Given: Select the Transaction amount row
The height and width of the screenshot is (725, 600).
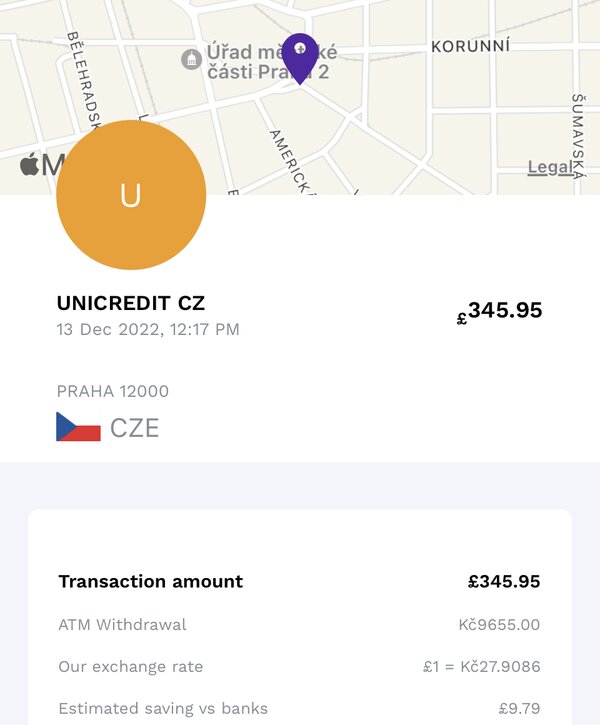Looking at the screenshot, I should pos(300,581).
